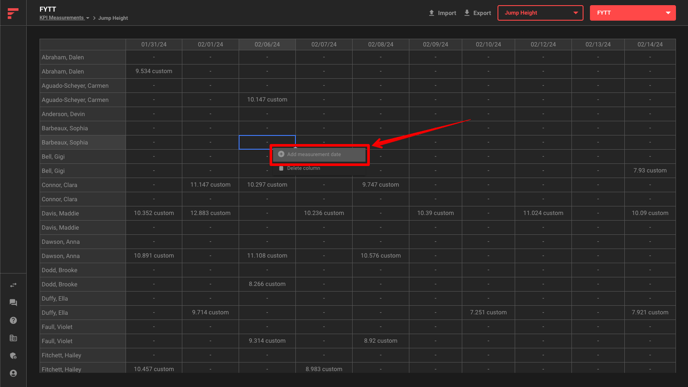Click the 8.92 custom cell
The height and width of the screenshot is (387, 688).
click(x=380, y=341)
